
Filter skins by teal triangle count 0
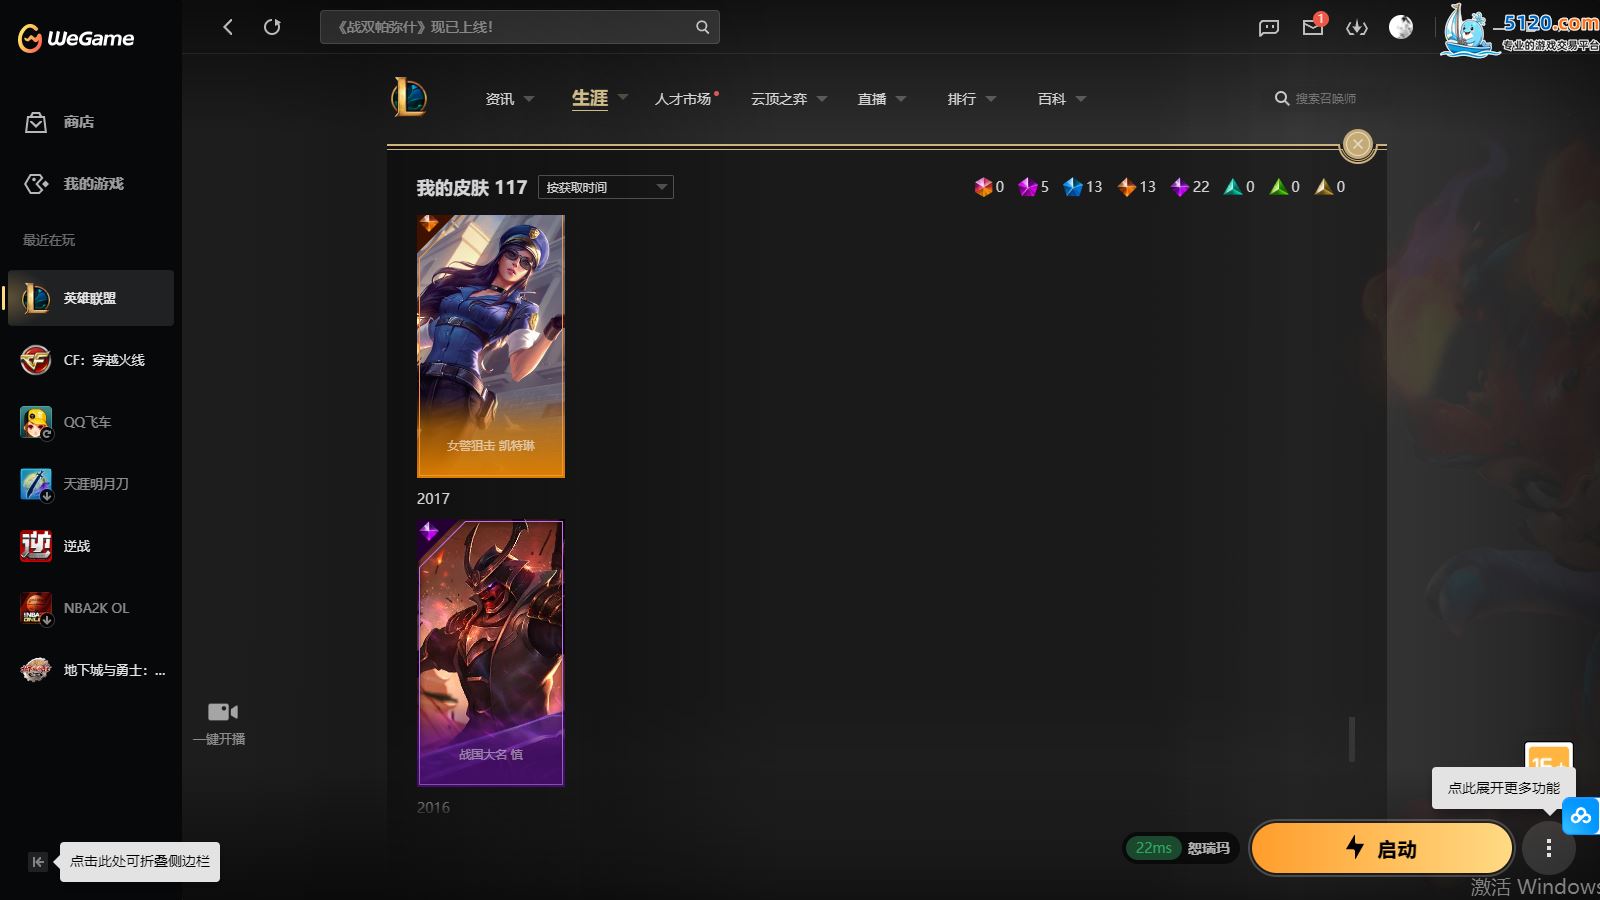[1240, 187]
